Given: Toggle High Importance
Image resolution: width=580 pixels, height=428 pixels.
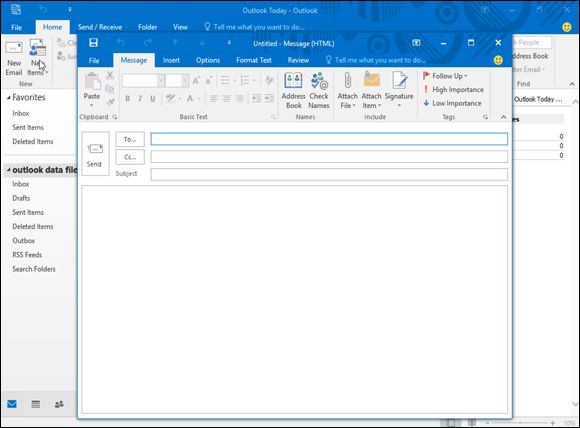Looking at the screenshot, I should pos(453,90).
